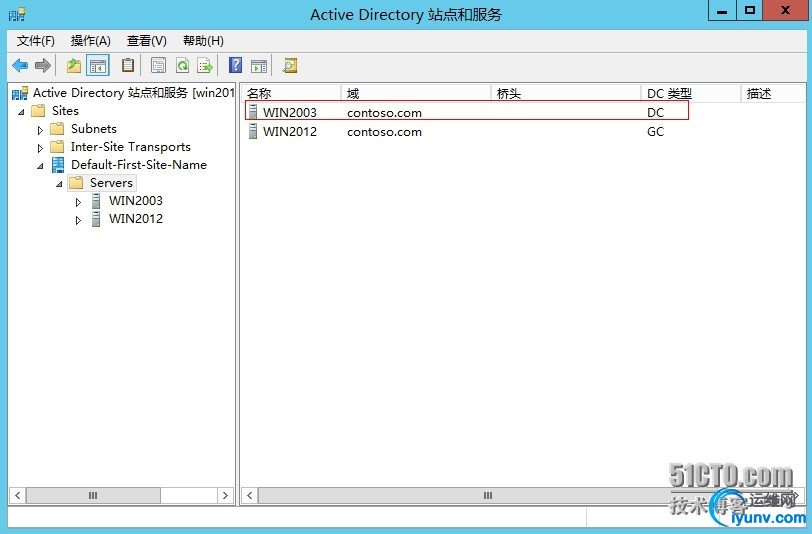The height and width of the screenshot is (534, 812).
Task: Open Help with the question mark icon
Action: click(235, 65)
